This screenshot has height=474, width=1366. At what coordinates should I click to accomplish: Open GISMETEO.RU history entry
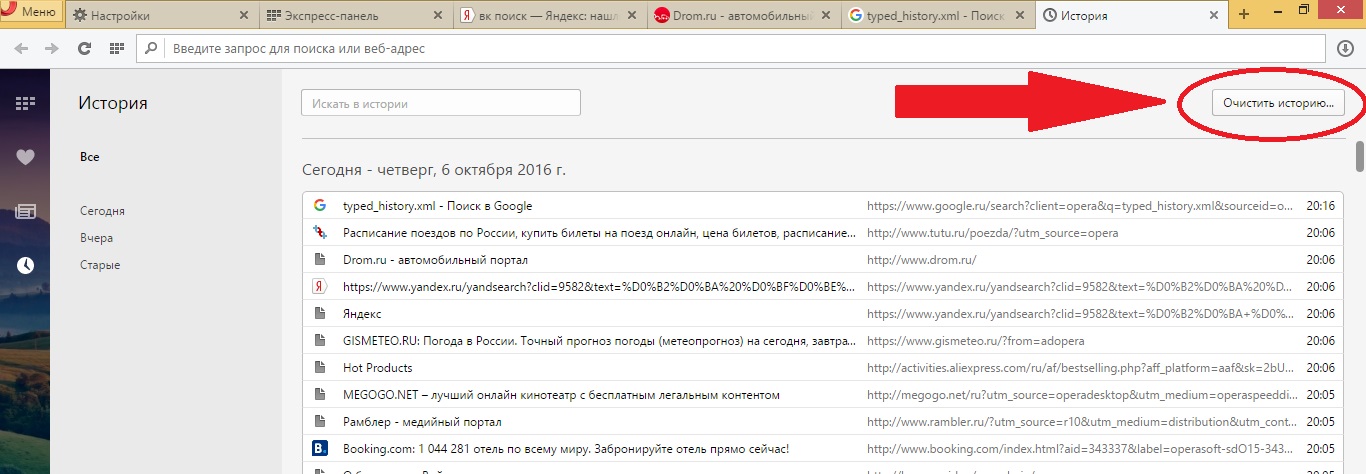[599, 341]
